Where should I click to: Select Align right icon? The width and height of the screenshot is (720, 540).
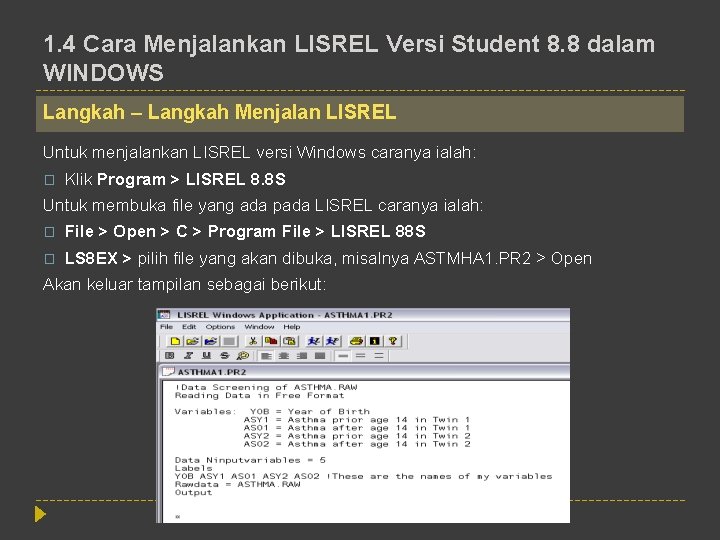point(302,356)
